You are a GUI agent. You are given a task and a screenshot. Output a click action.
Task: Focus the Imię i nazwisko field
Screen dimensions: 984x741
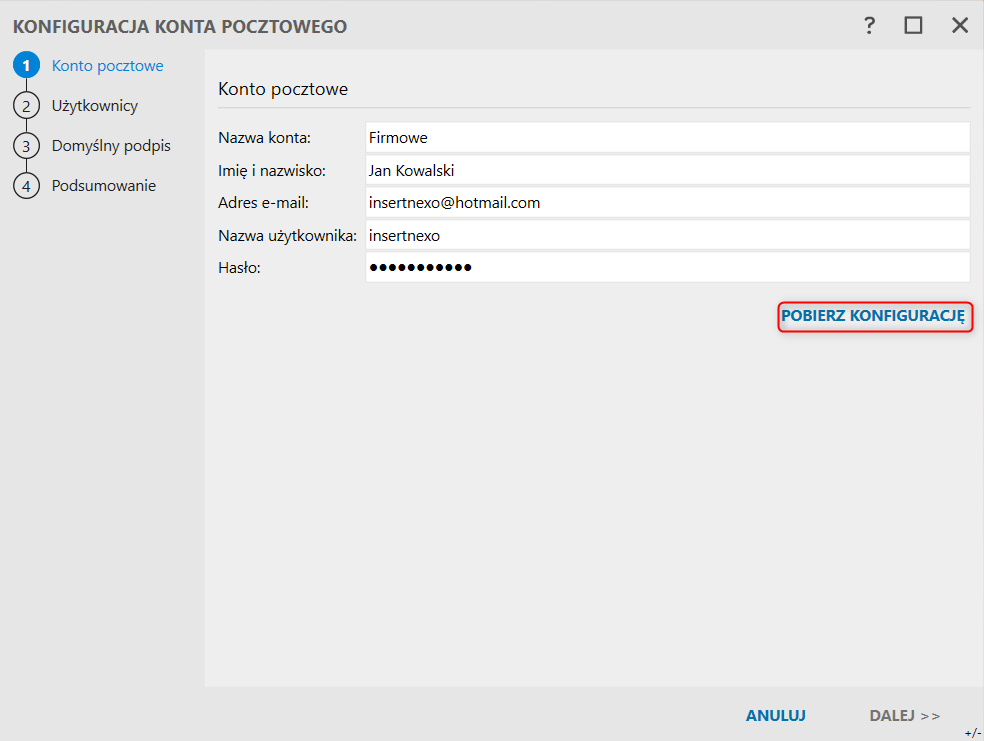tap(667, 170)
